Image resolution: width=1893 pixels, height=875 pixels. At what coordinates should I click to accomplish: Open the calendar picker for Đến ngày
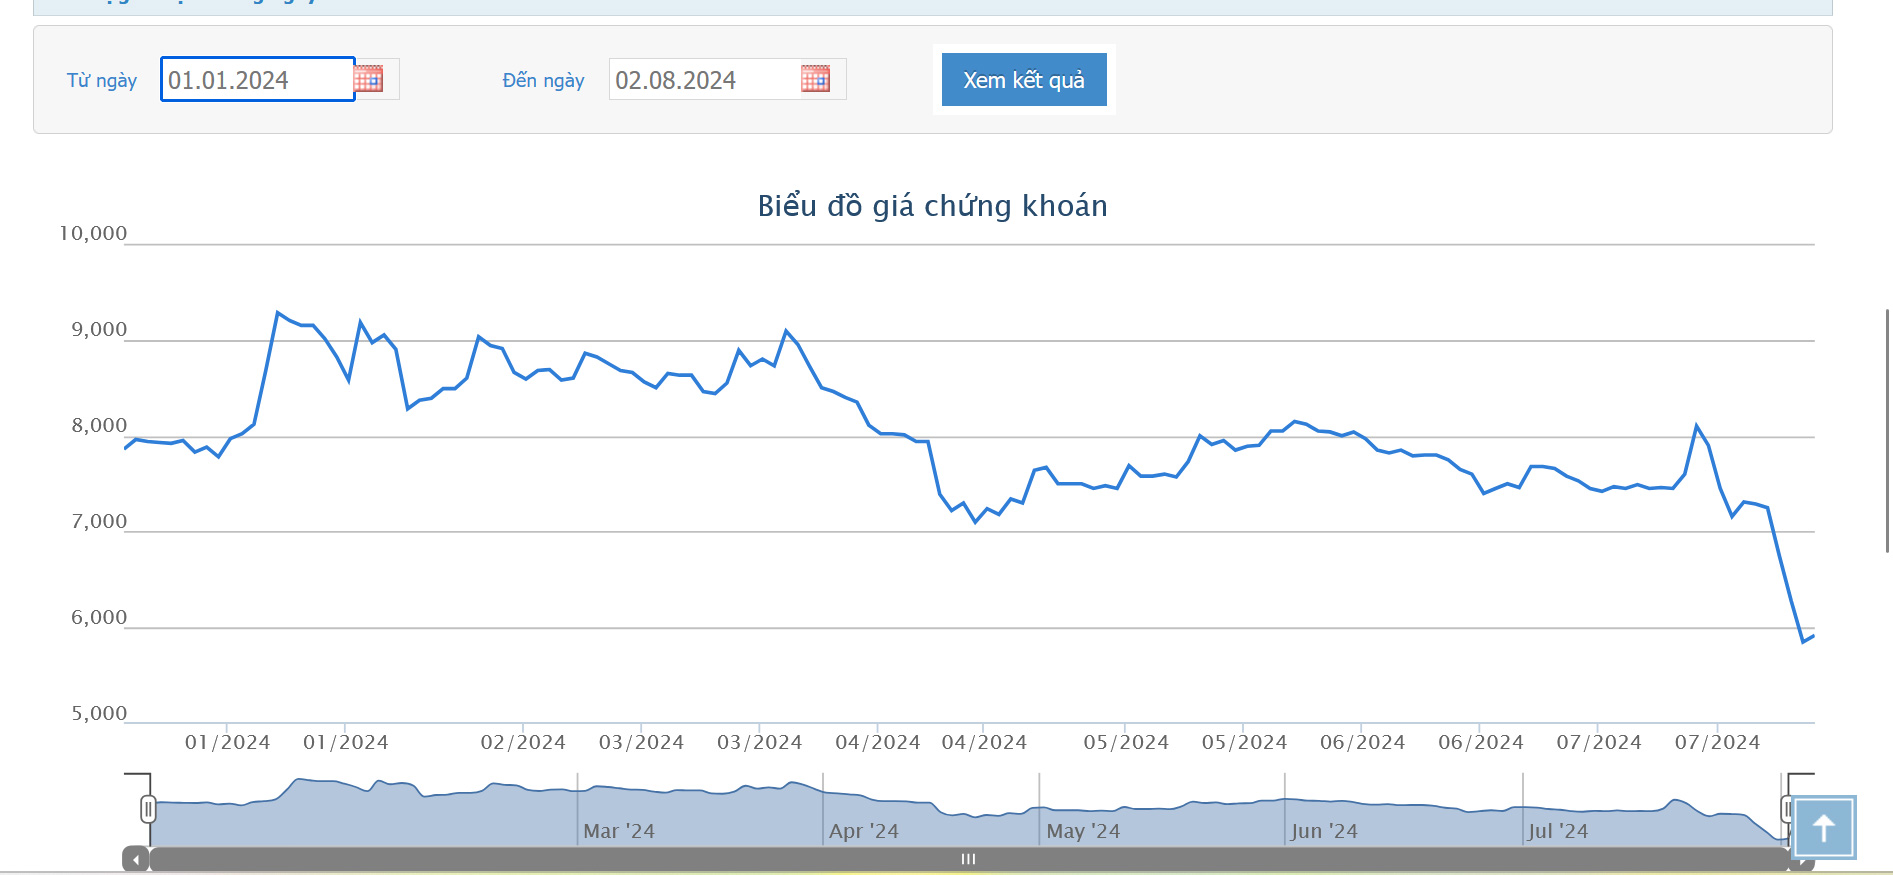[815, 79]
